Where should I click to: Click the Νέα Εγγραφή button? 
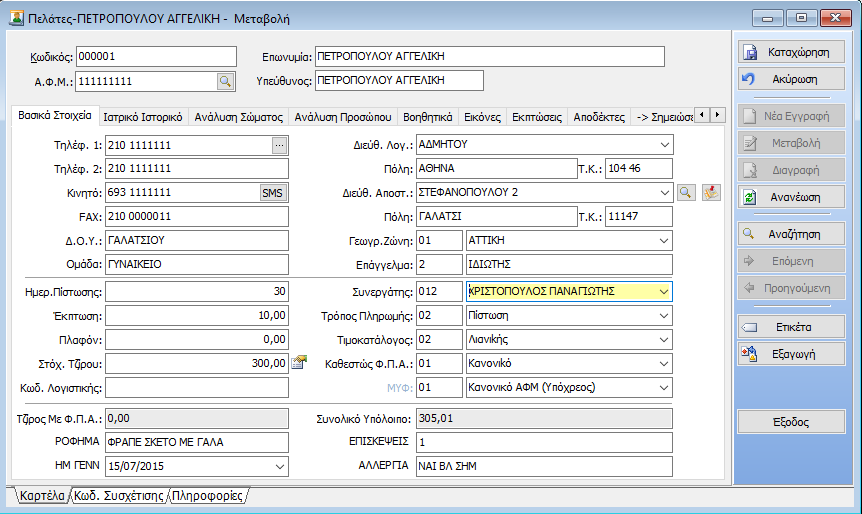(x=791, y=116)
